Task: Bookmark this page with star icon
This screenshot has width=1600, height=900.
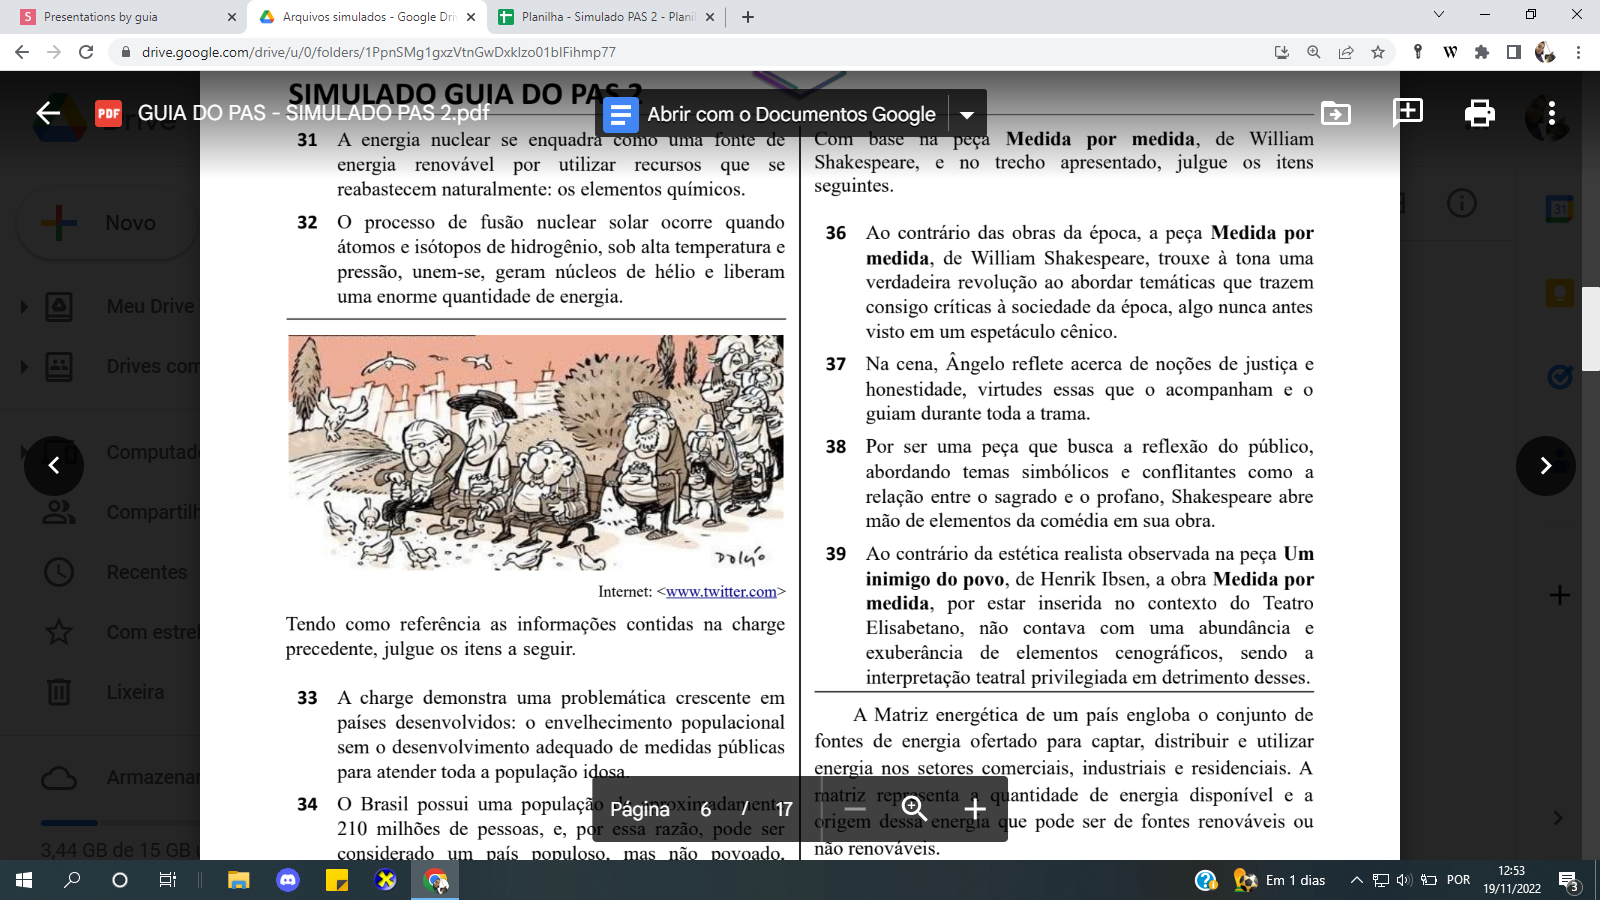Action: click(1378, 52)
